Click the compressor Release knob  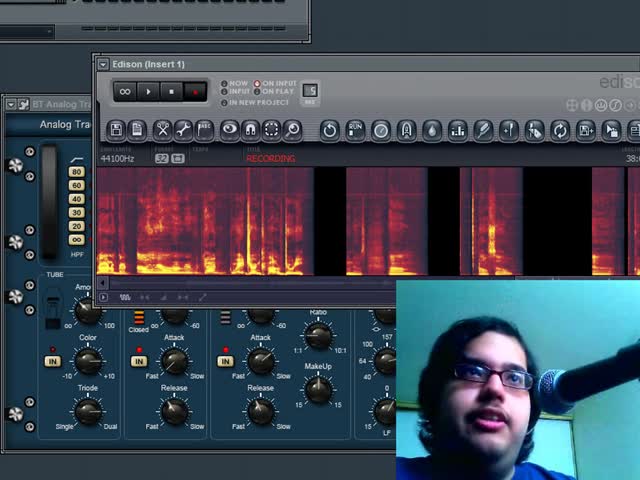click(261, 412)
